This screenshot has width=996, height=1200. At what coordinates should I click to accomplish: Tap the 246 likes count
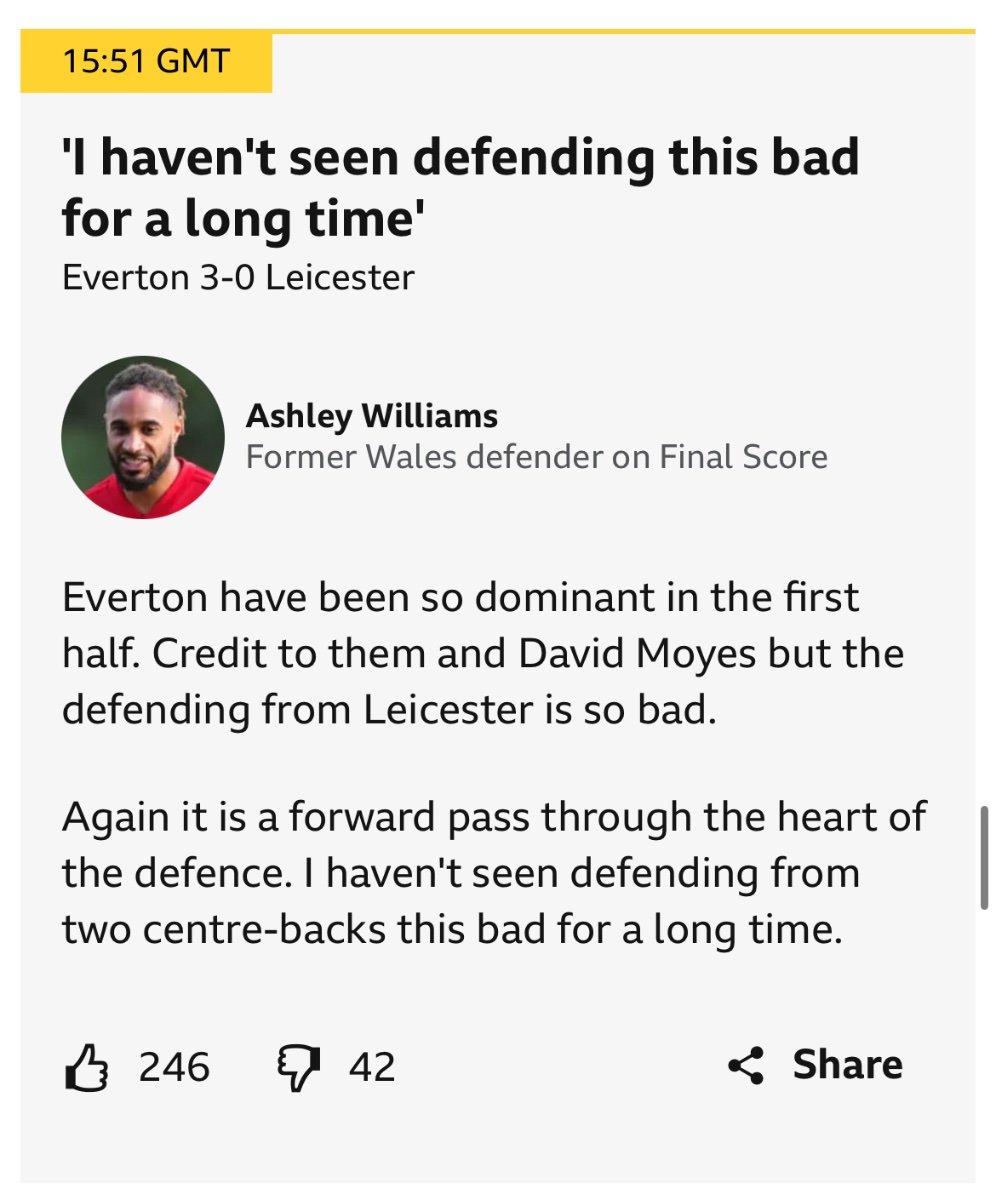[174, 1067]
